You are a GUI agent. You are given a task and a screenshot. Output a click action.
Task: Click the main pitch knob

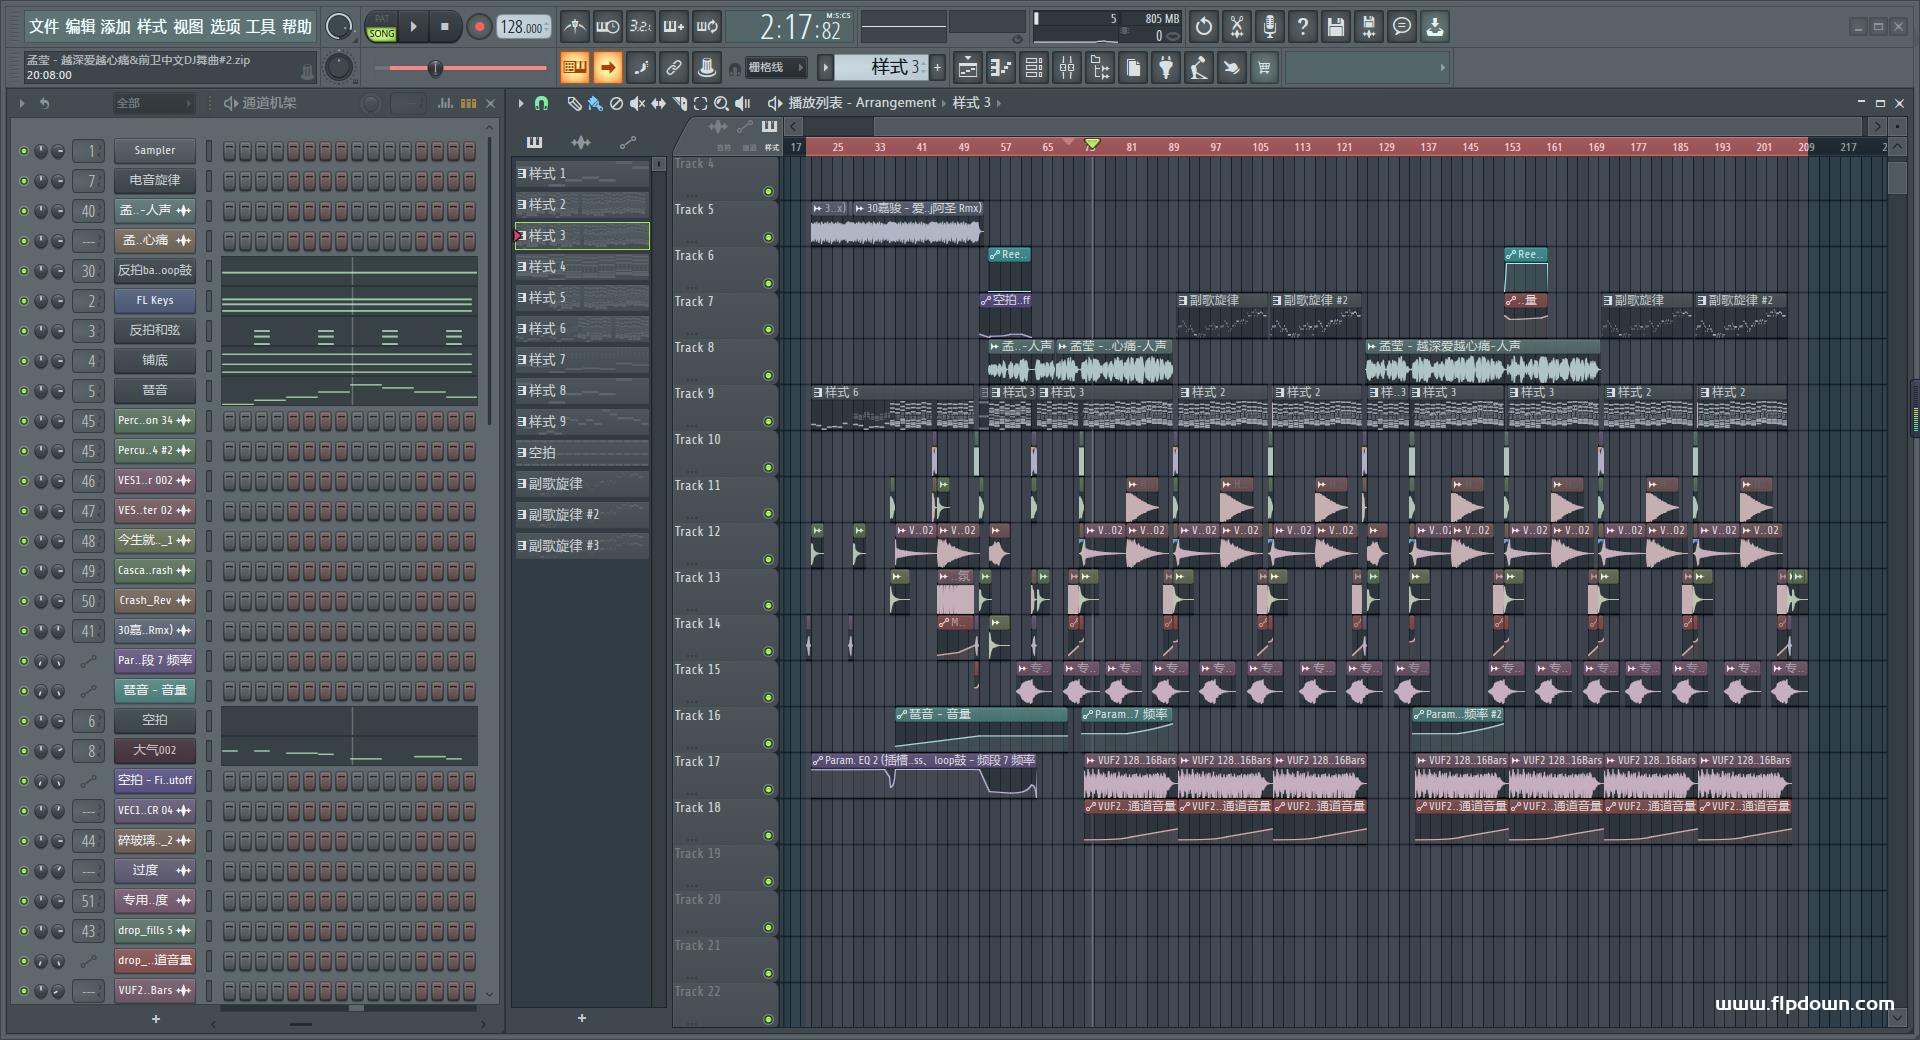(340, 67)
